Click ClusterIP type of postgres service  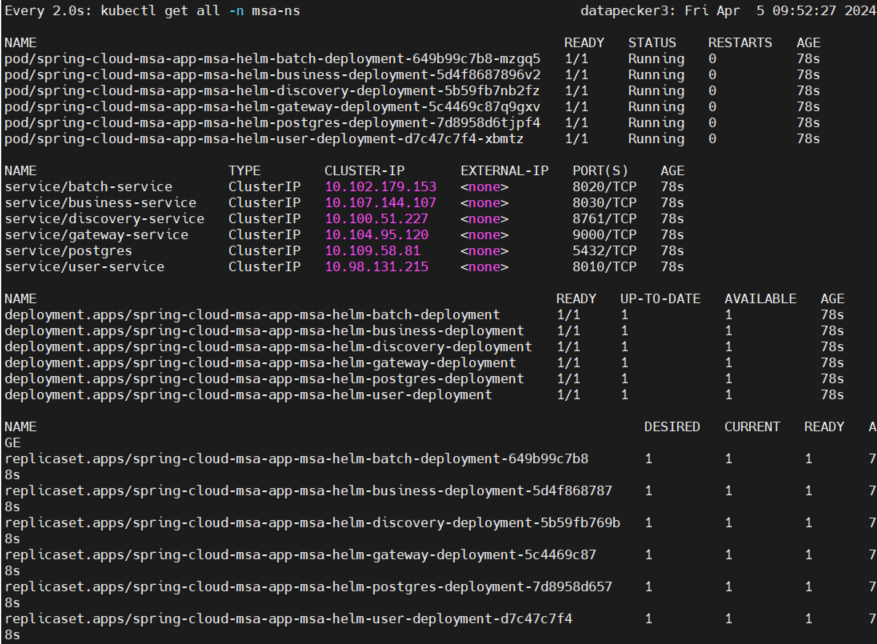264,251
